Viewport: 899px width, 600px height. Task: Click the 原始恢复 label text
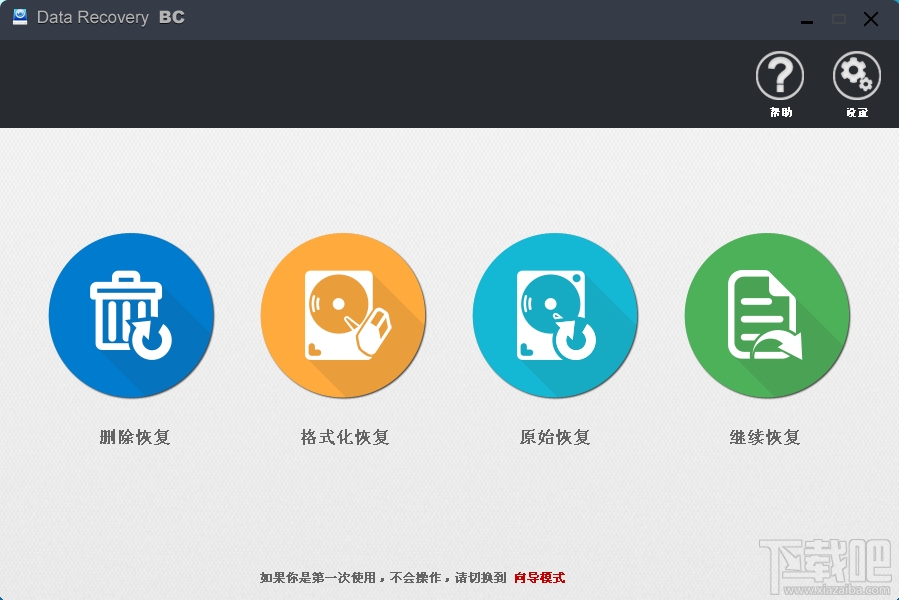(x=555, y=437)
